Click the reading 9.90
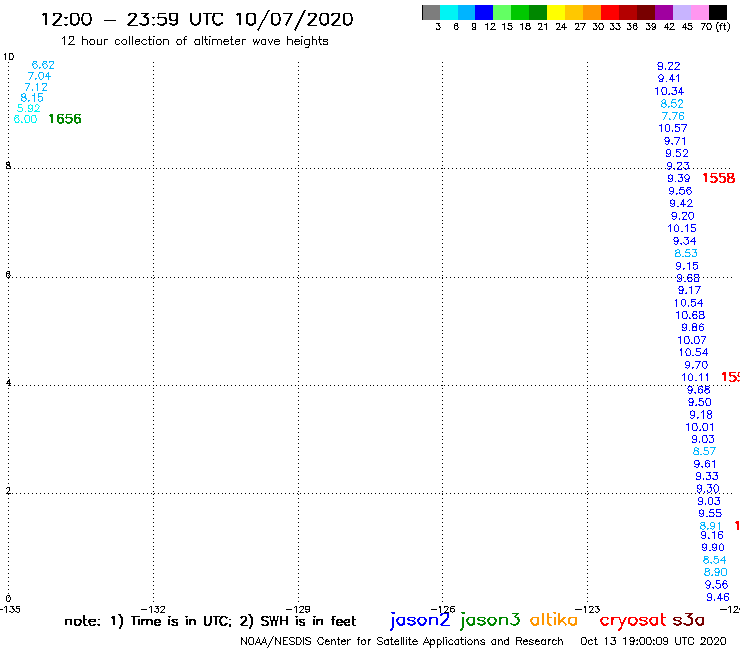 click(713, 548)
